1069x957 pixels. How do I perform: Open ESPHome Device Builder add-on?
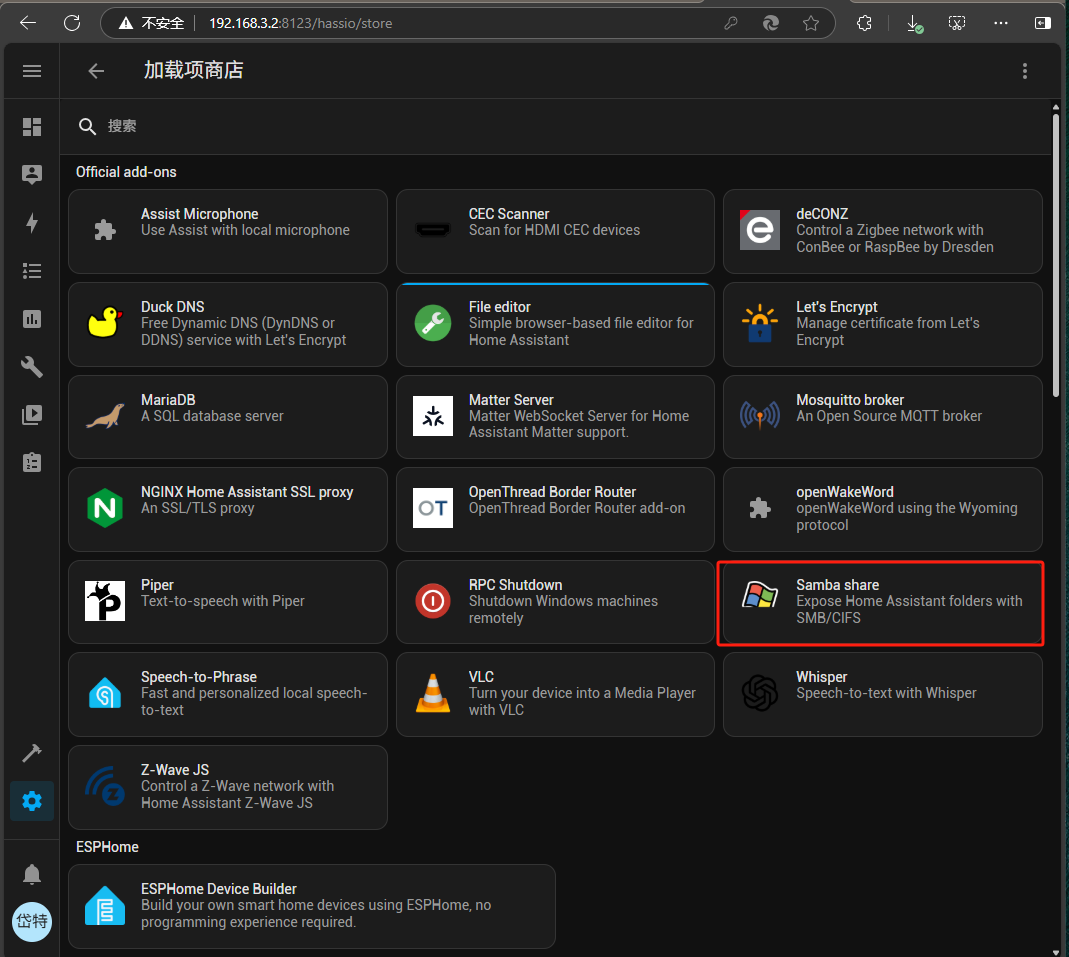[x=311, y=906]
